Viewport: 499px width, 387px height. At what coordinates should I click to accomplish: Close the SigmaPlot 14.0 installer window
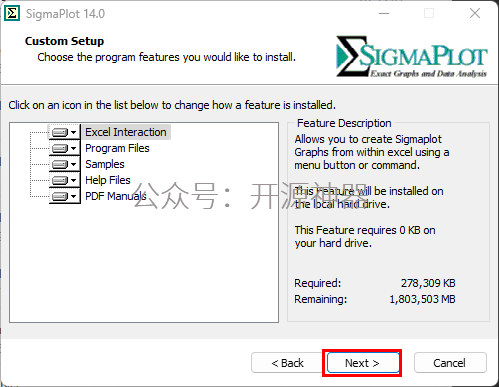475,14
